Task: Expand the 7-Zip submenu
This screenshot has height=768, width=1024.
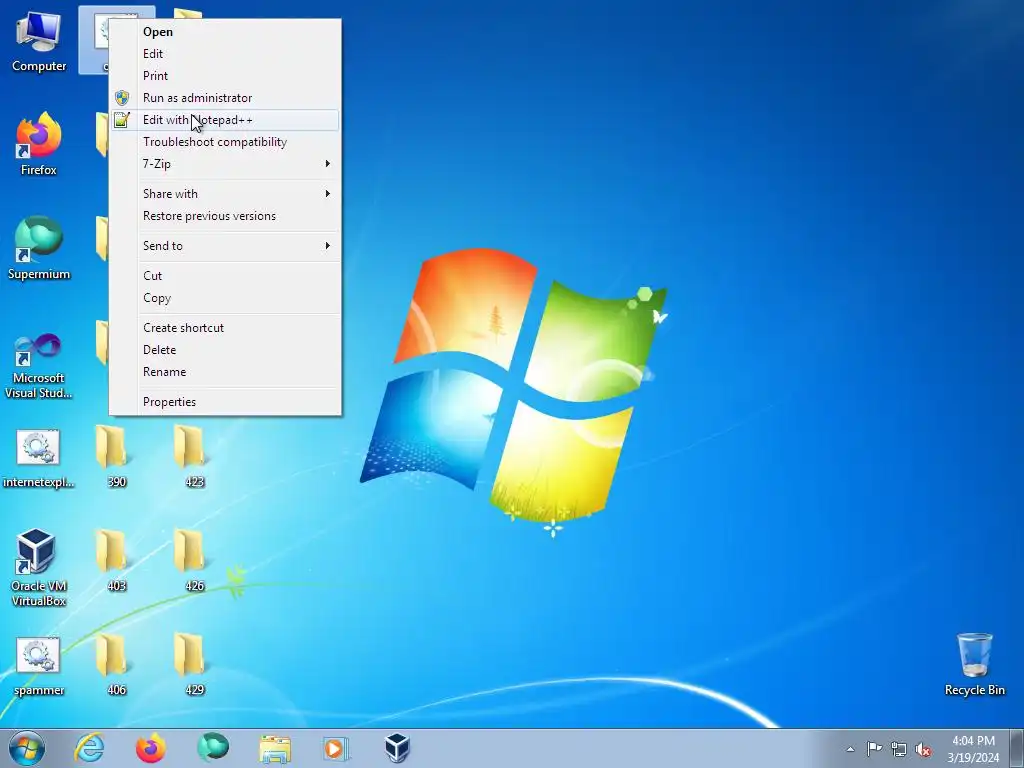Action: (x=225, y=164)
